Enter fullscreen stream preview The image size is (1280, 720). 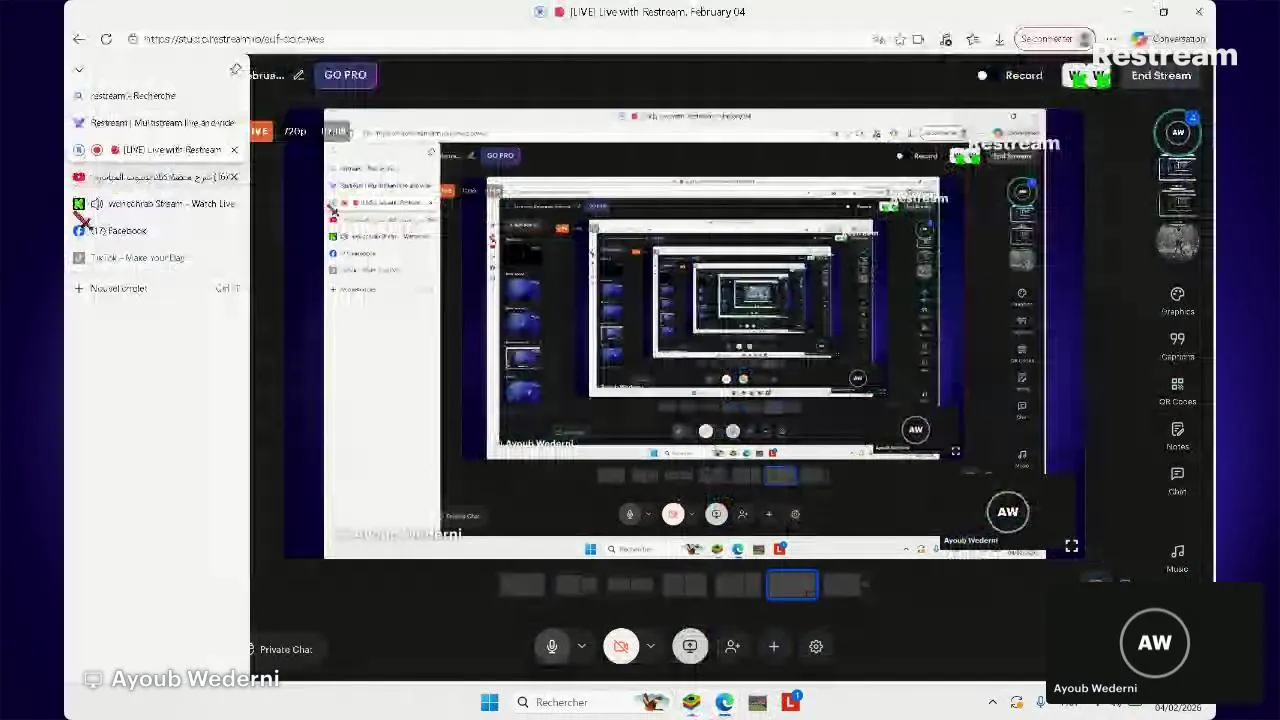(1071, 546)
